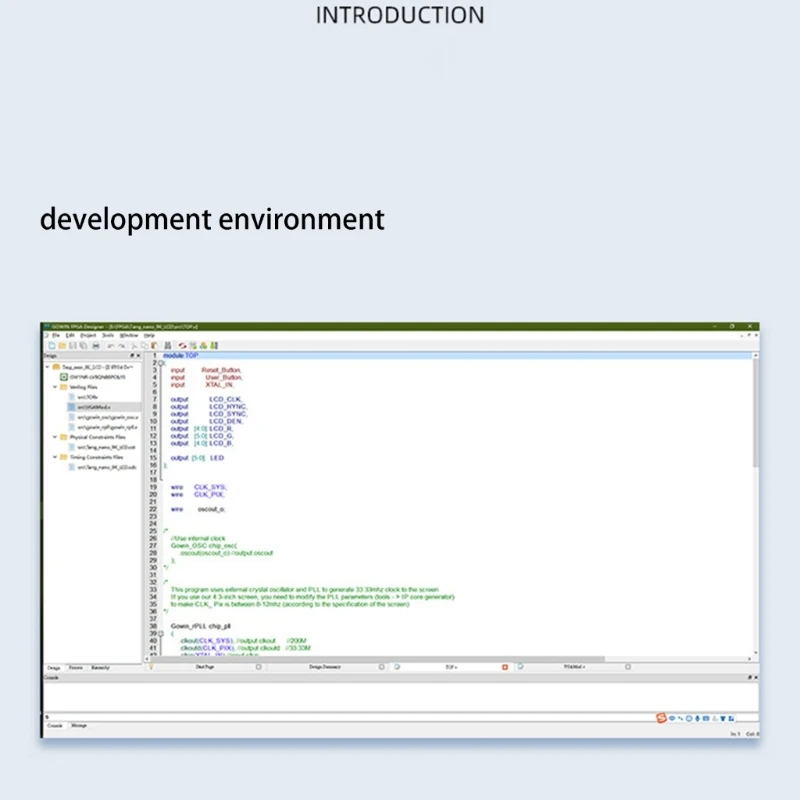Select the .cst physical constraints file
The width and height of the screenshot is (800, 800).
[106, 447]
